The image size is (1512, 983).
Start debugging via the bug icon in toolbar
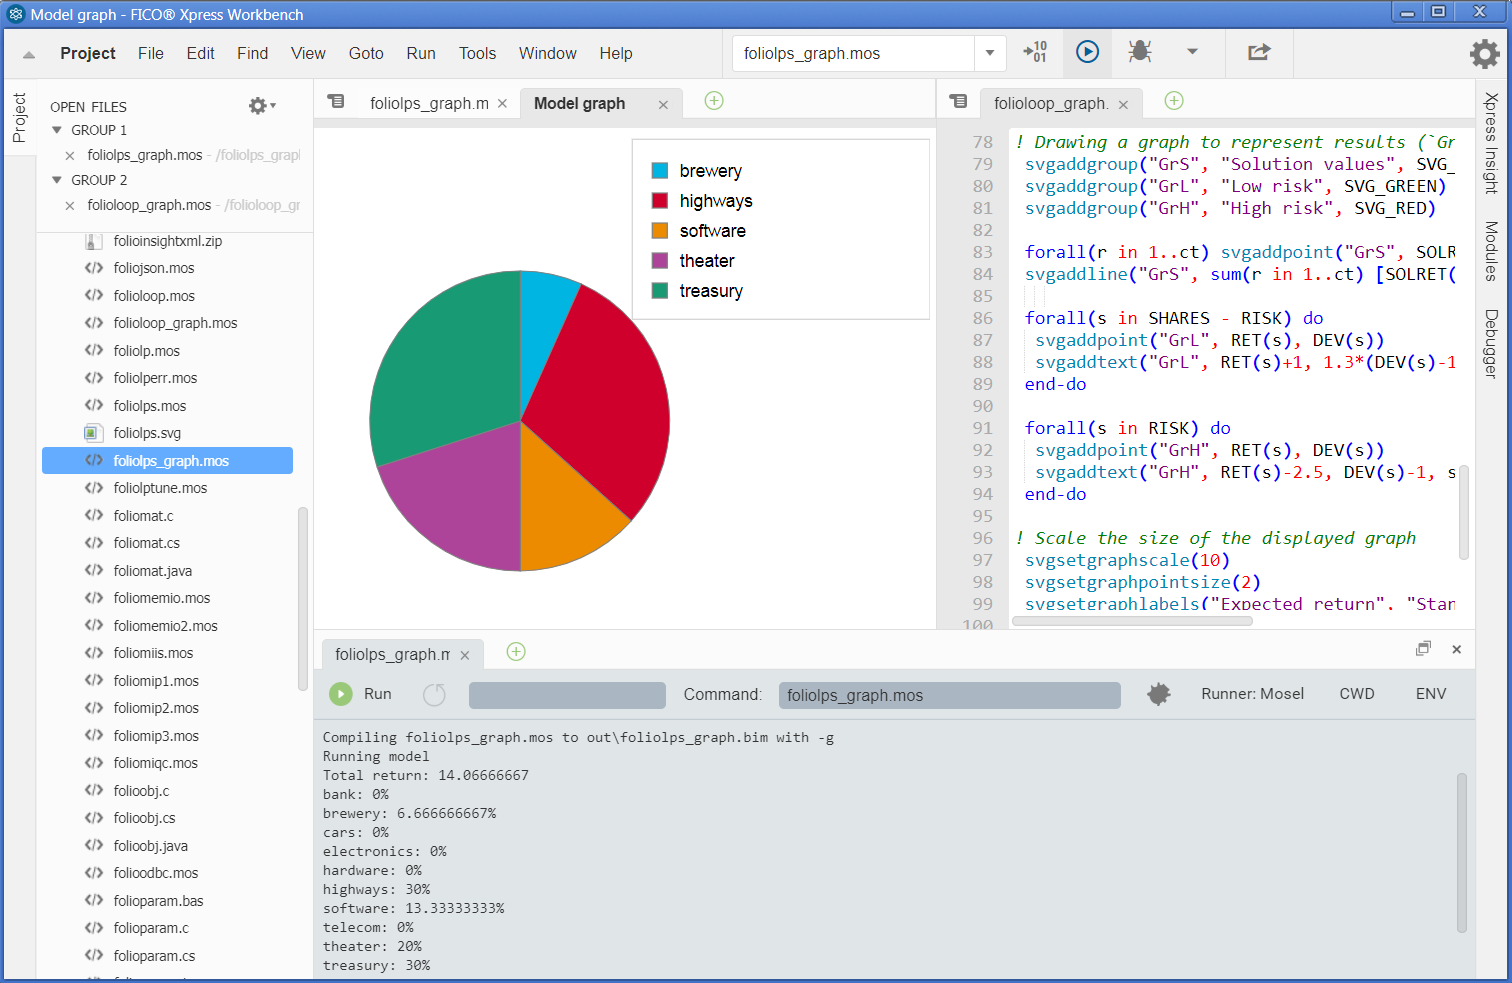[x=1140, y=53]
